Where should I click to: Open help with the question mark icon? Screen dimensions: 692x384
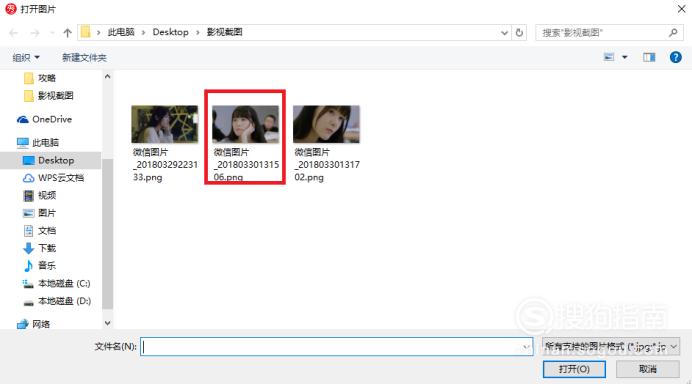click(x=675, y=57)
